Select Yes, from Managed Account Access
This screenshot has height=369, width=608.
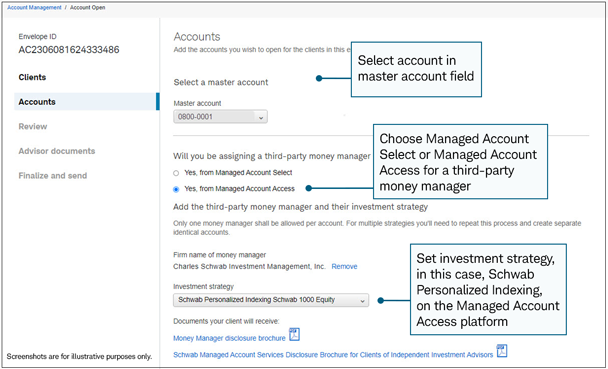pyautogui.click(x=176, y=189)
